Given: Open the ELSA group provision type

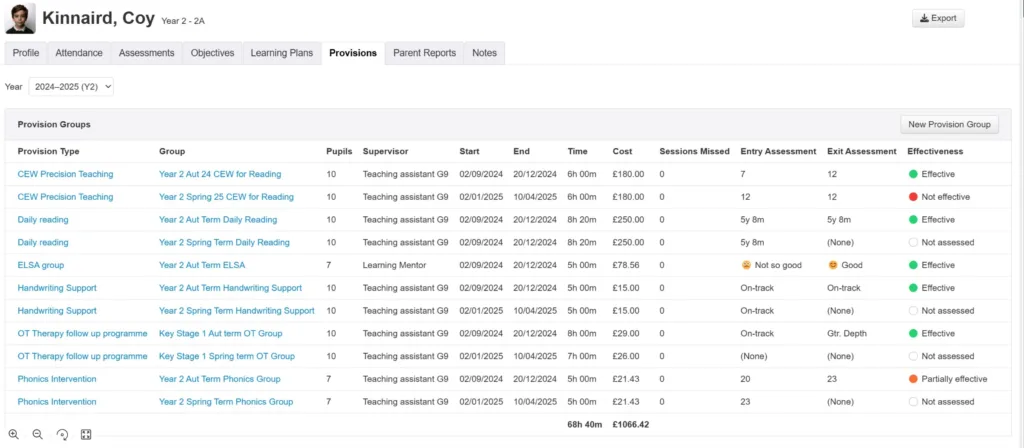Looking at the screenshot, I should click(x=40, y=265).
